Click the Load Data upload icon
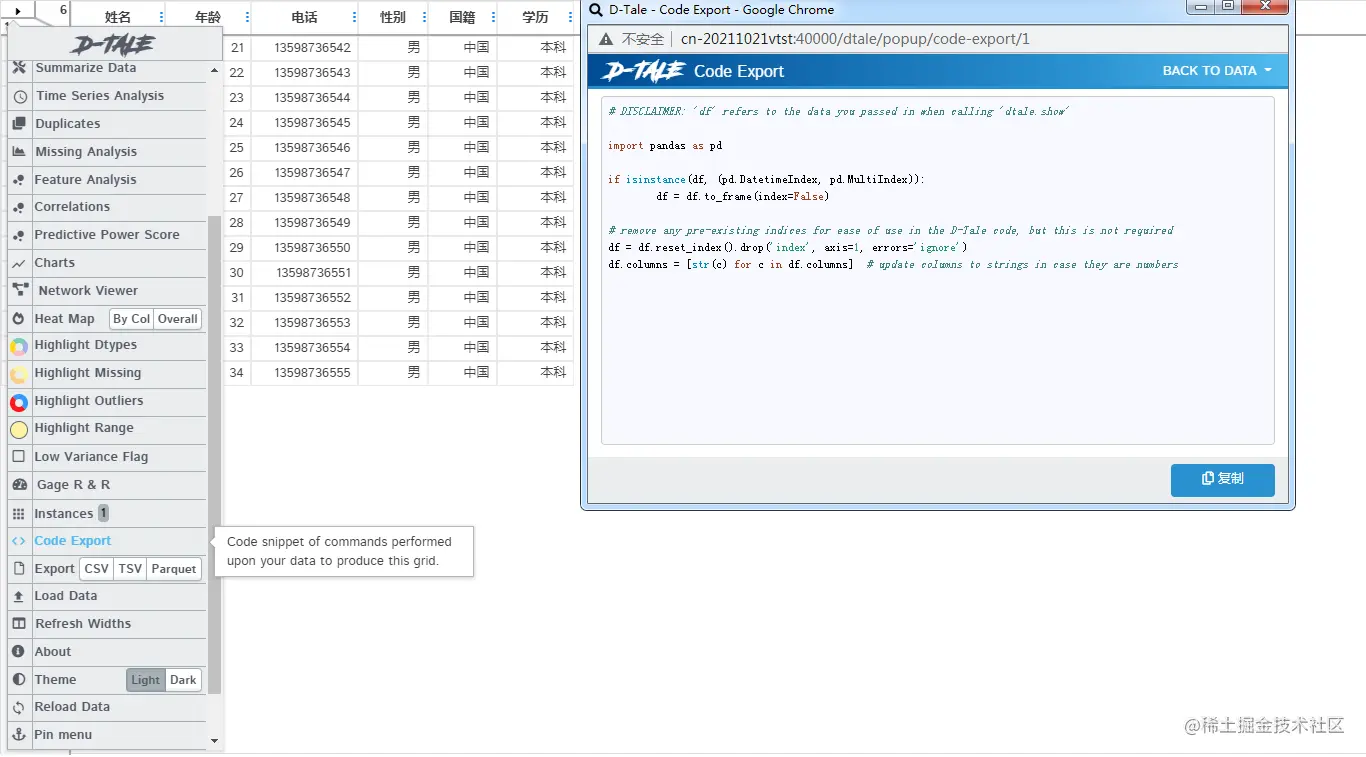This screenshot has height=757, width=1366. click(18, 596)
